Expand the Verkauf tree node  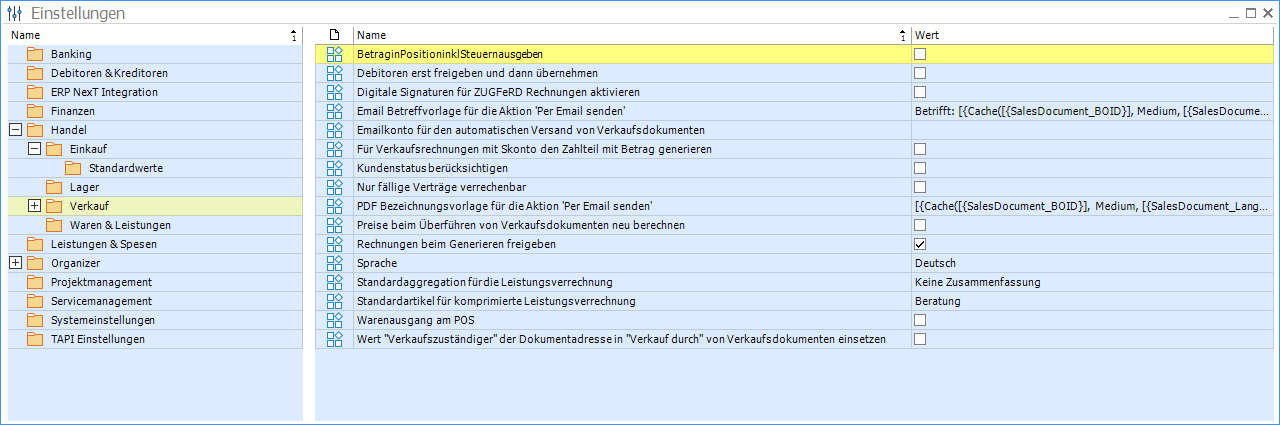tap(34, 206)
